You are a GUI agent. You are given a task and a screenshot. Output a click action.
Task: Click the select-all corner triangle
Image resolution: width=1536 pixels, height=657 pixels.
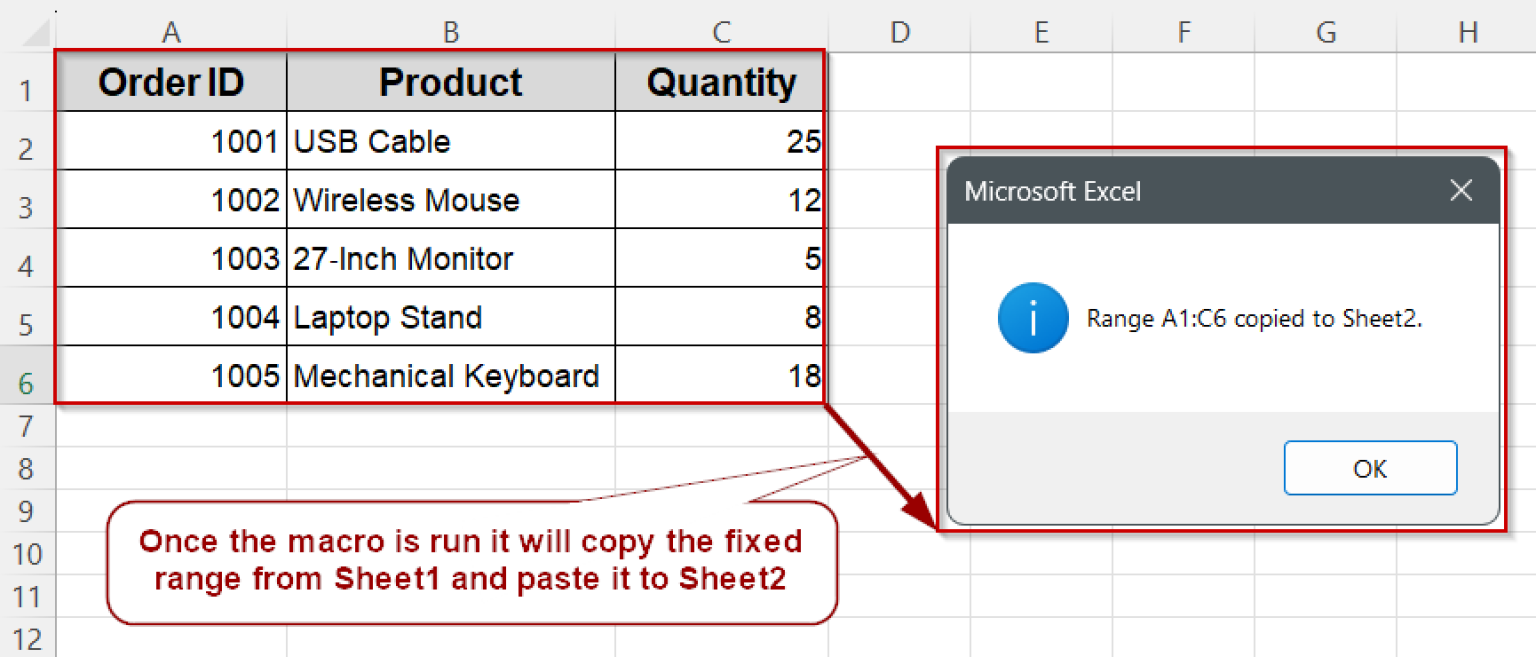[37, 35]
